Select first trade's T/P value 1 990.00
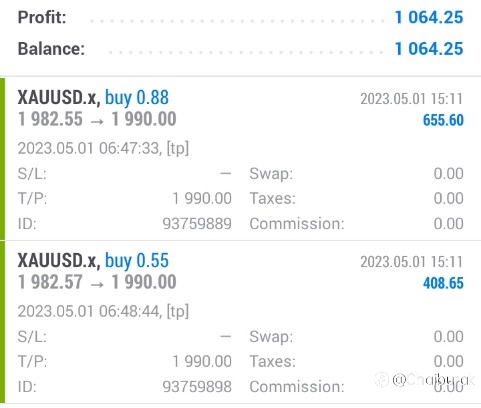Screen dimensions: 481x408 point(202,199)
